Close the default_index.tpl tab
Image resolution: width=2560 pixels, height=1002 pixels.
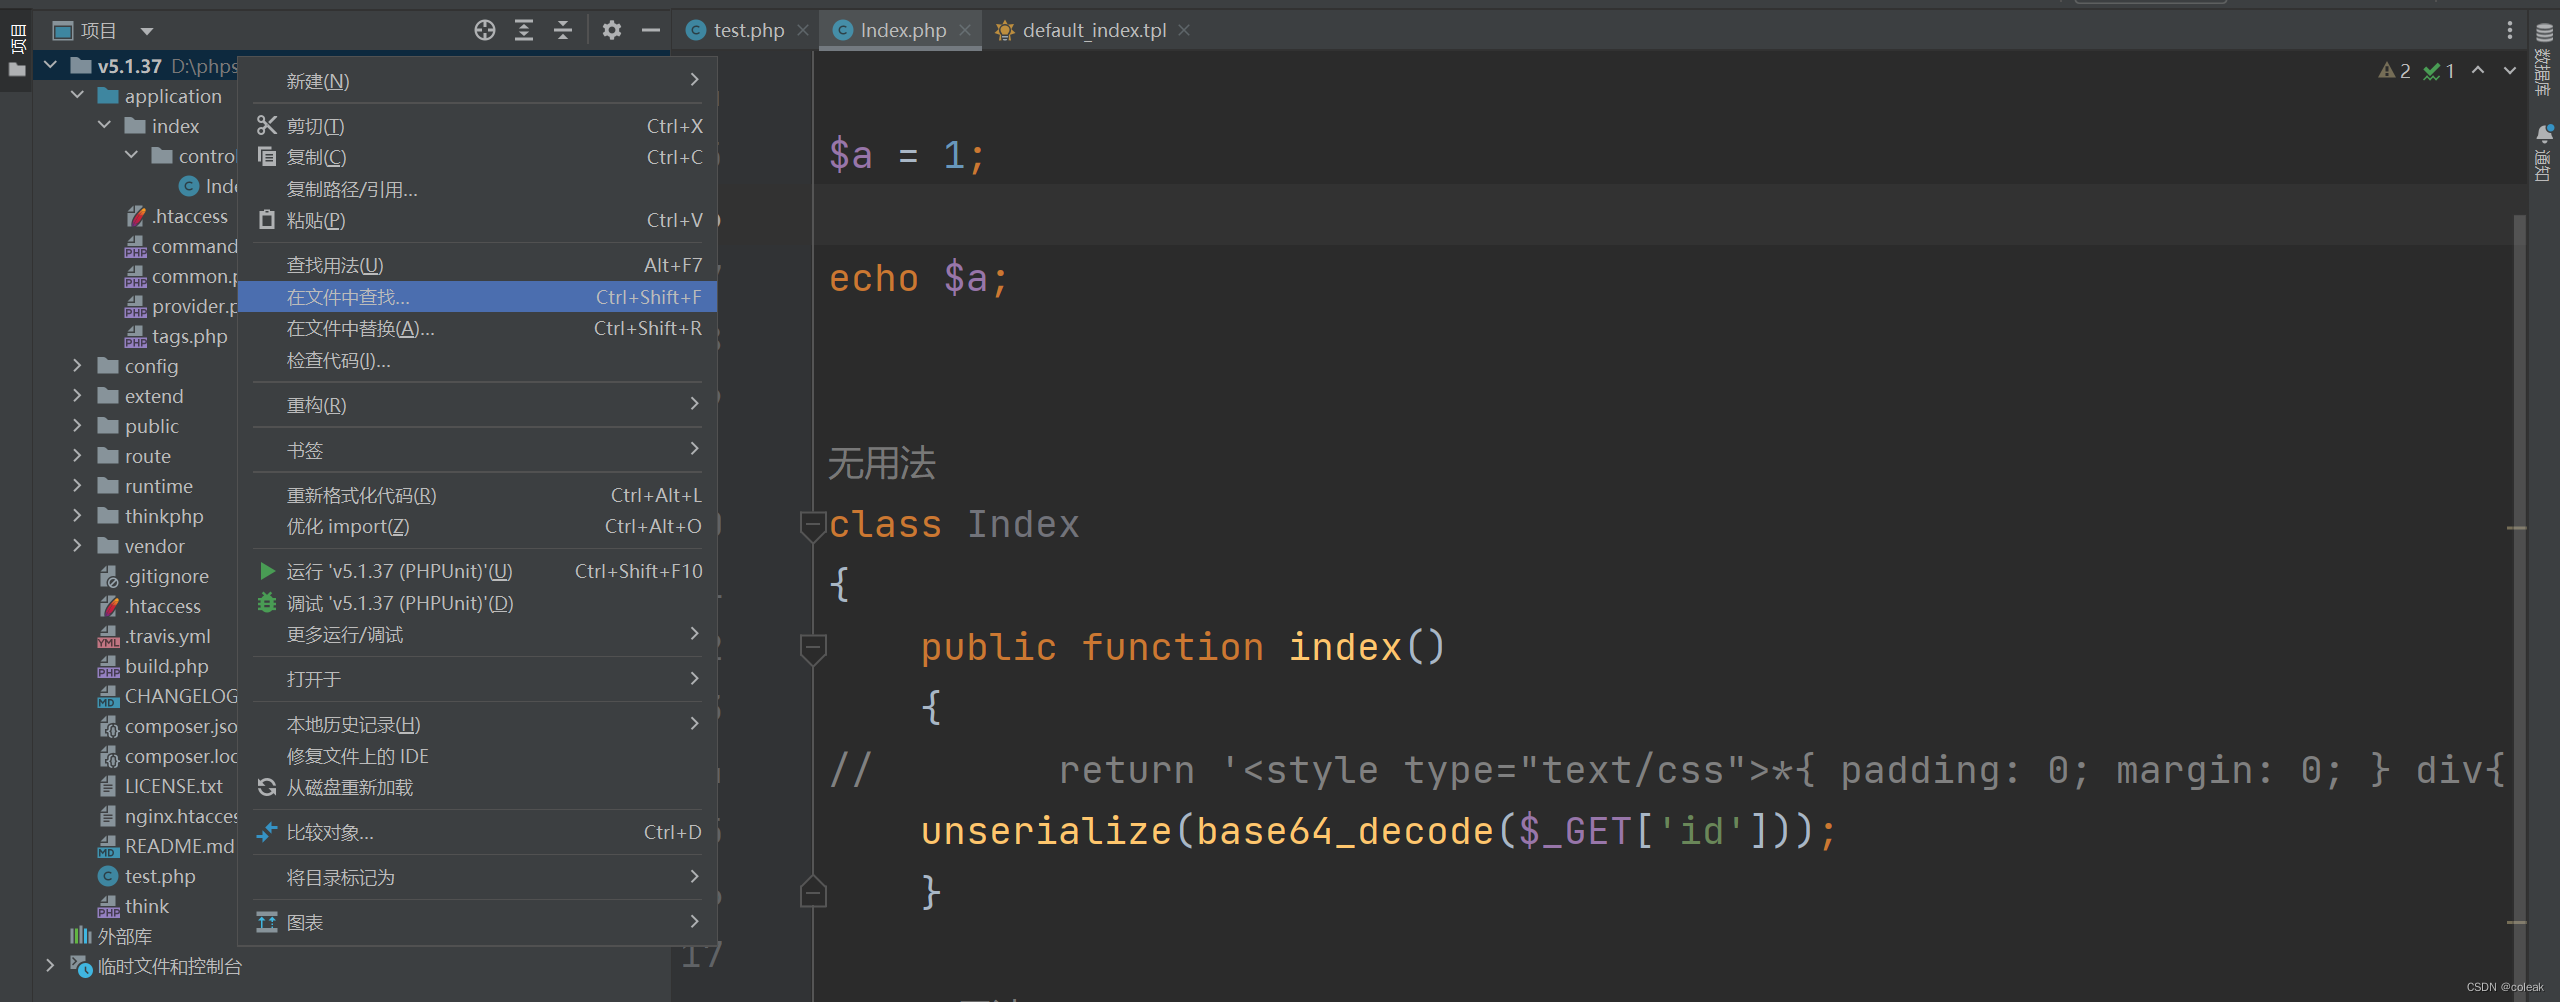tap(1184, 30)
